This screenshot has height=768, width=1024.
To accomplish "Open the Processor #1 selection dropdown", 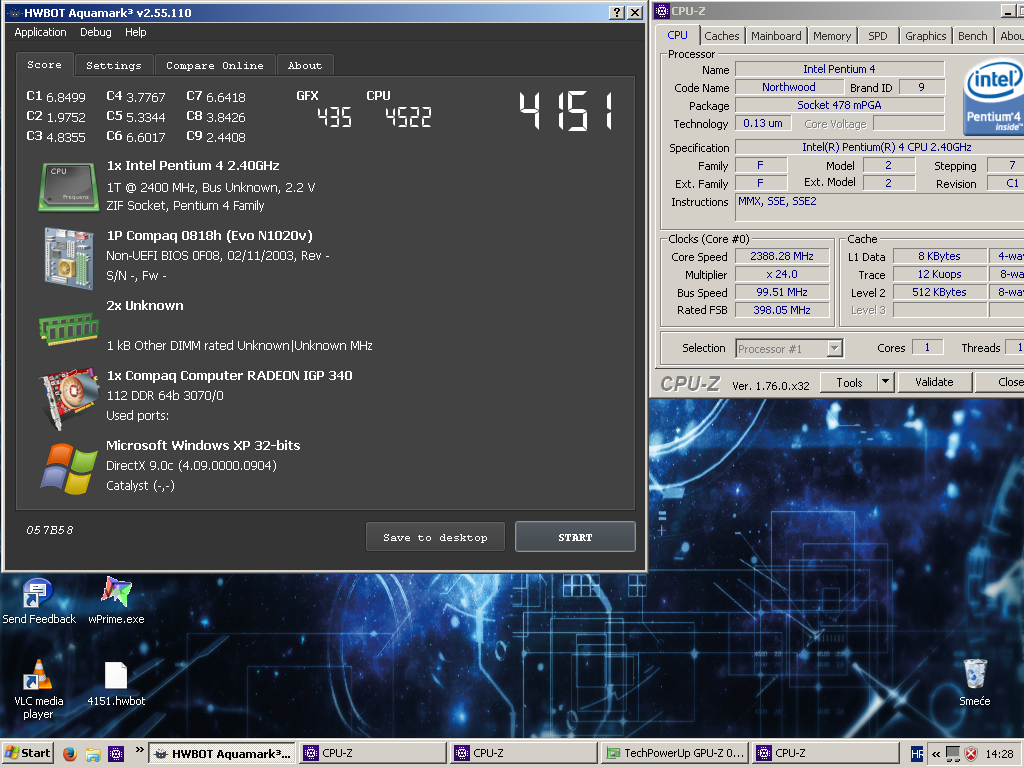I will pyautogui.click(x=789, y=349).
